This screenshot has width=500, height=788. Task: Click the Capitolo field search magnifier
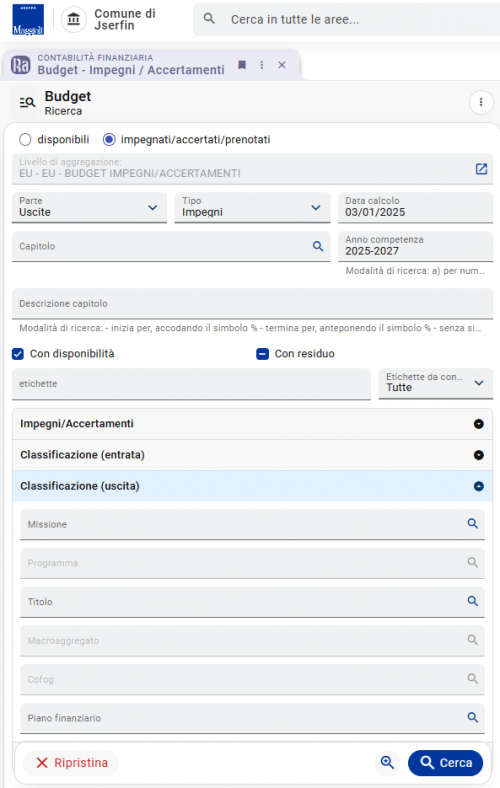click(318, 246)
